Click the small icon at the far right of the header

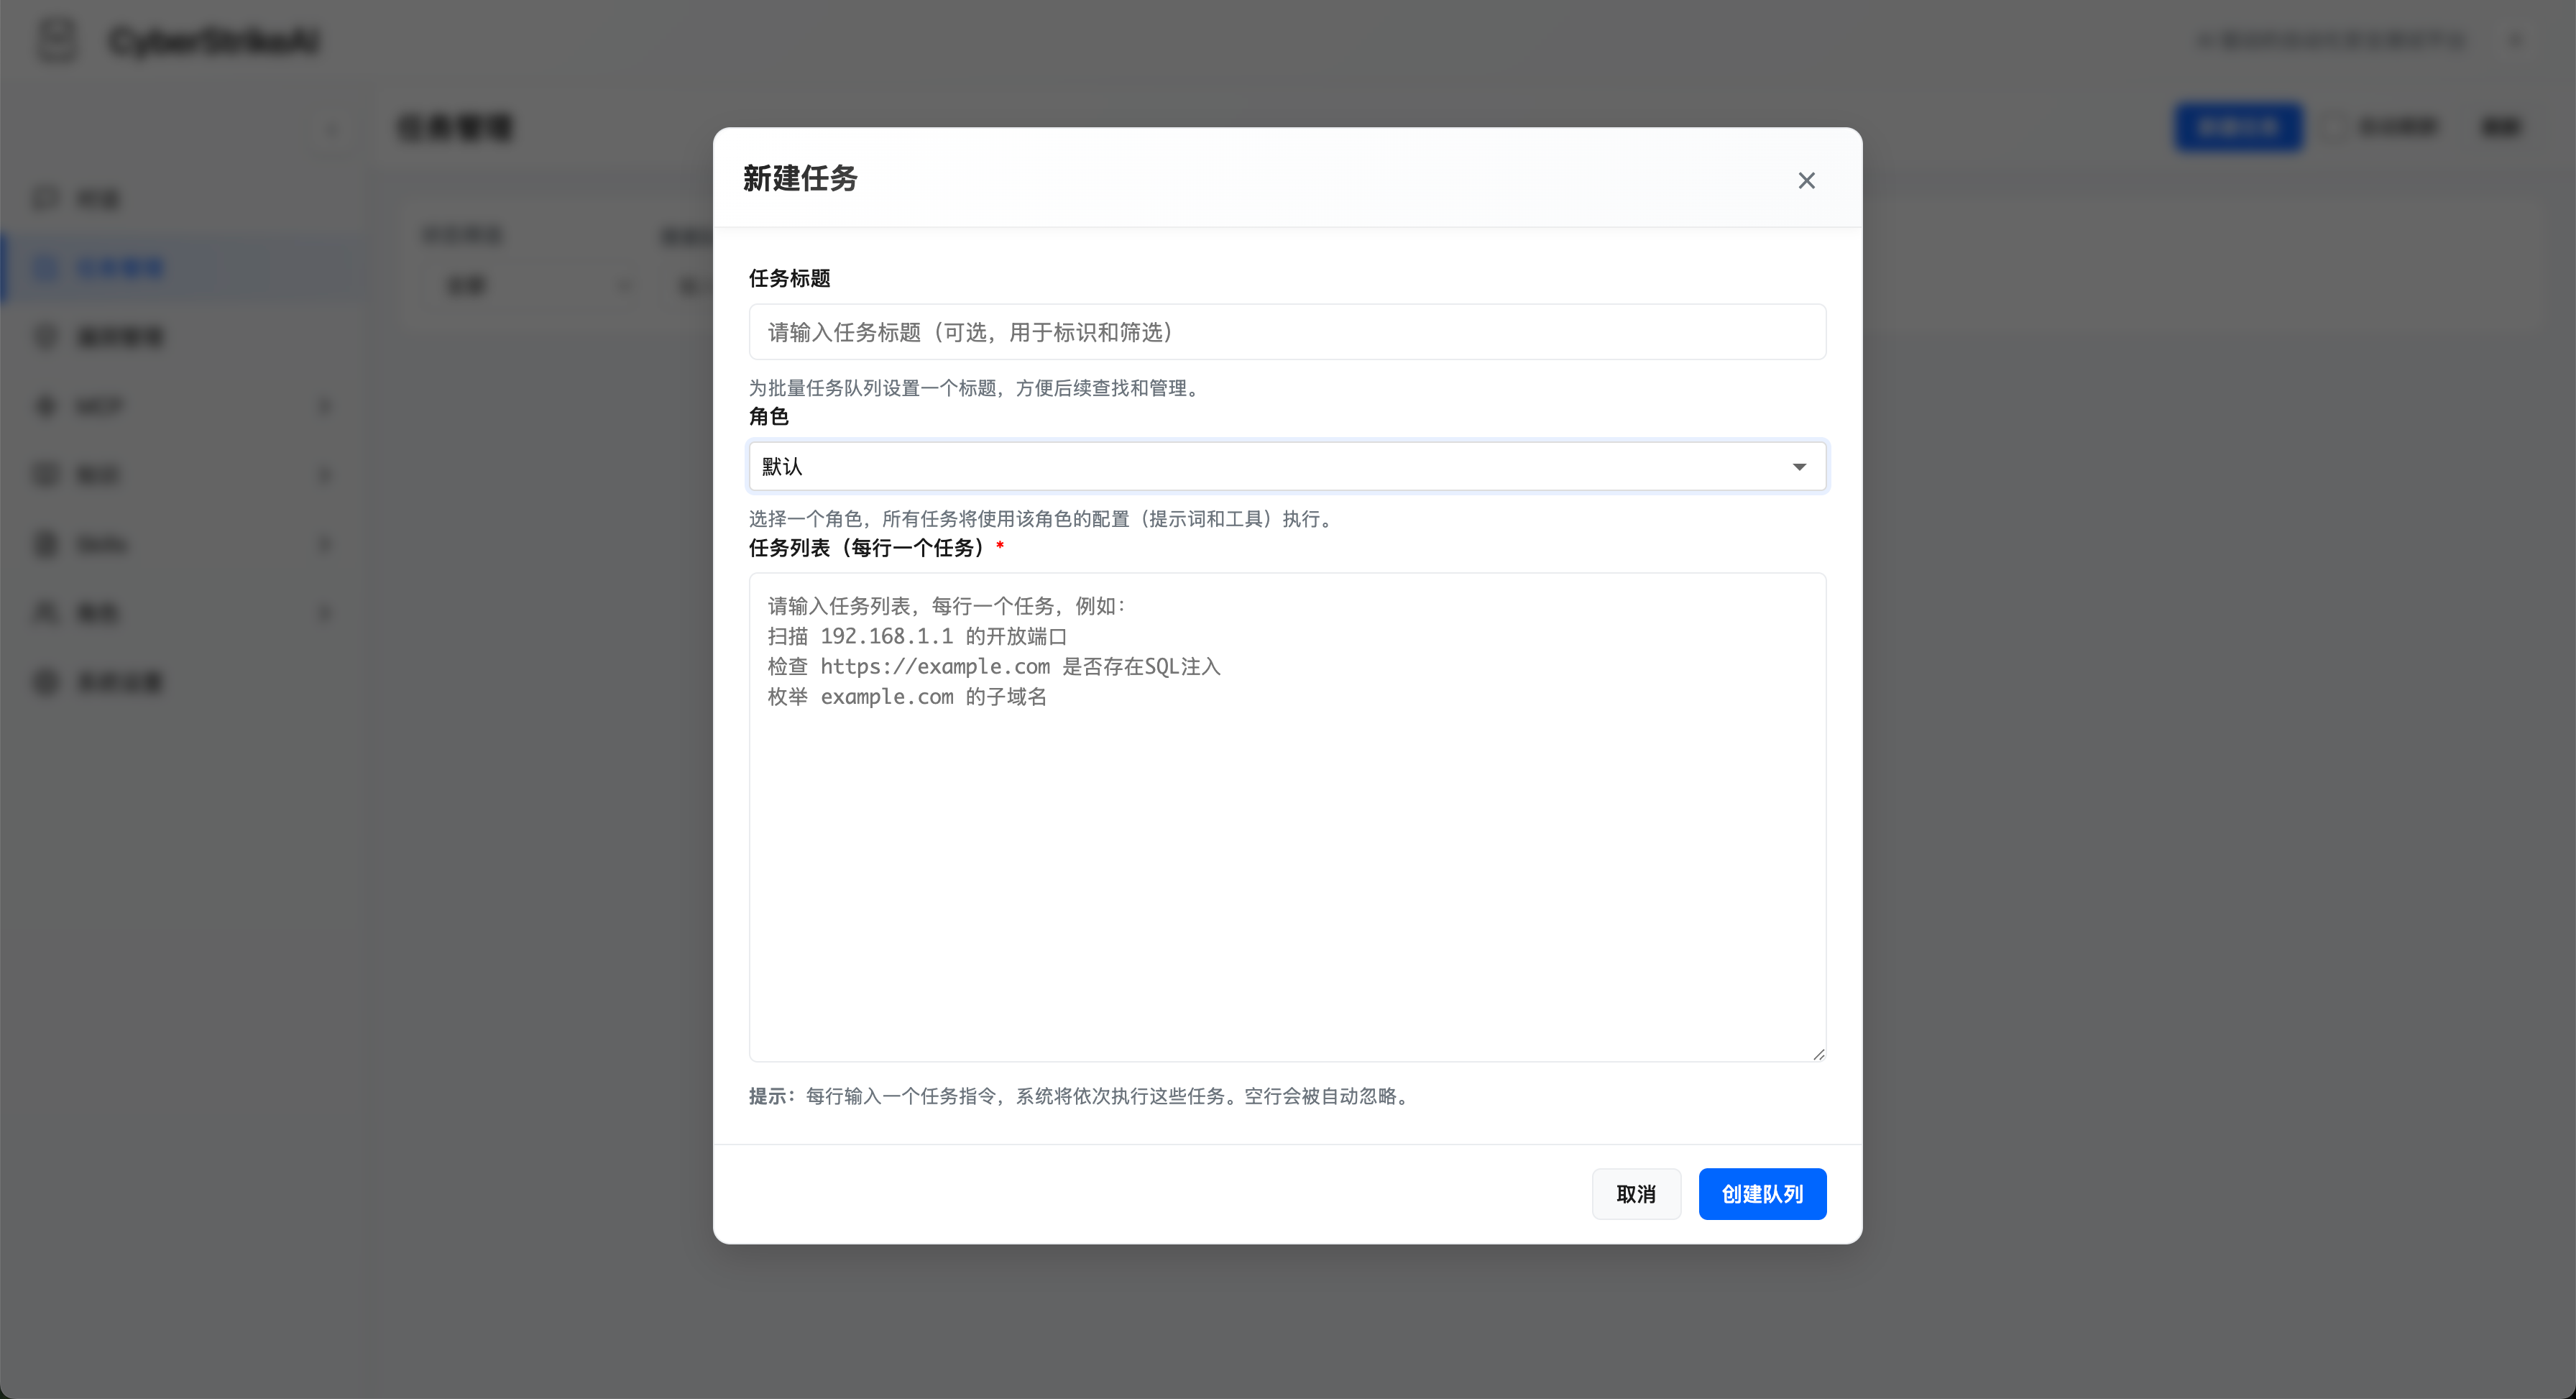pyautogui.click(x=2516, y=40)
